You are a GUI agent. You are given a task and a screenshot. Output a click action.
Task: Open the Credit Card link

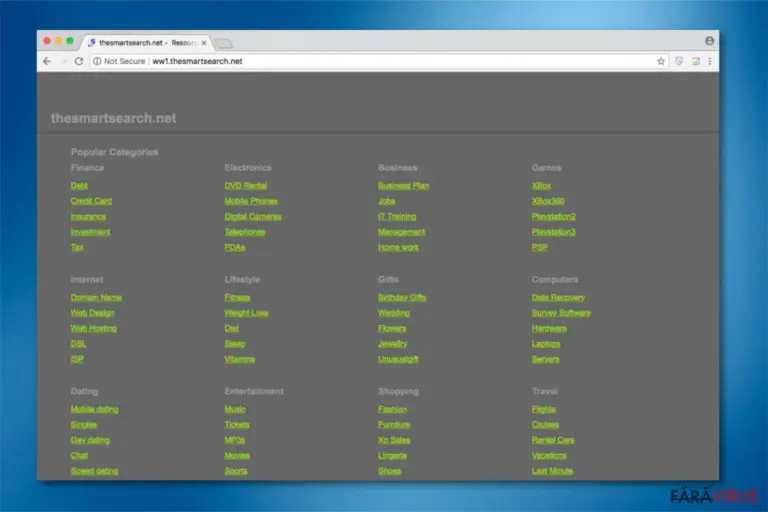click(x=91, y=201)
